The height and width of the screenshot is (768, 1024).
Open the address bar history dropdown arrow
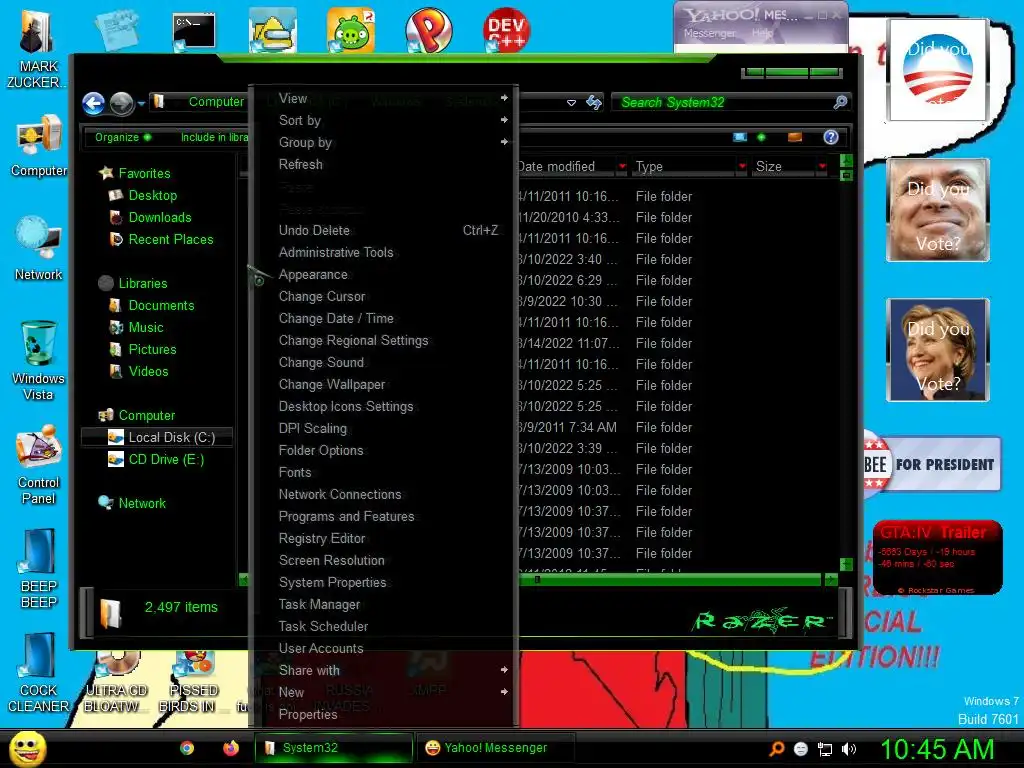[571, 103]
